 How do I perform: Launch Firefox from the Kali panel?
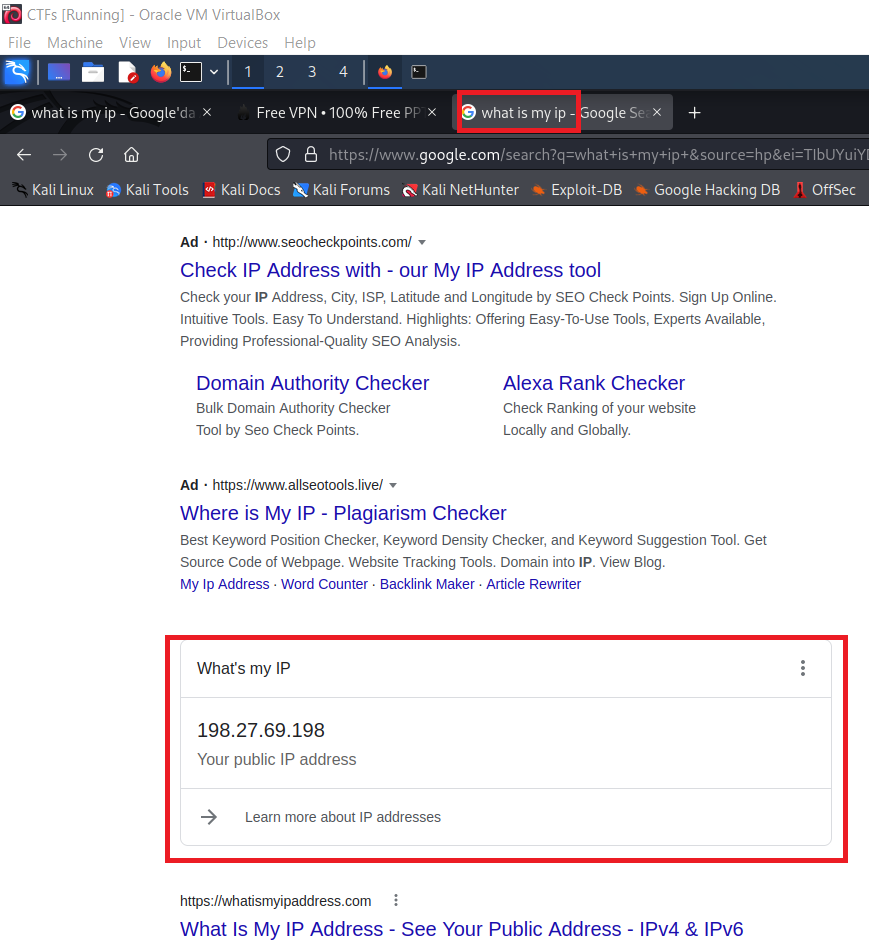coord(160,72)
